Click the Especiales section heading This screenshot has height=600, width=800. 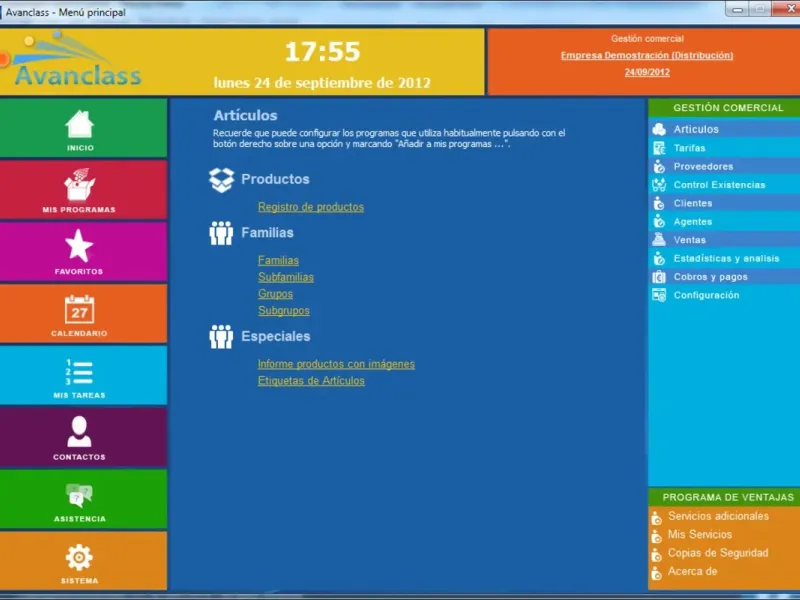tap(276, 336)
